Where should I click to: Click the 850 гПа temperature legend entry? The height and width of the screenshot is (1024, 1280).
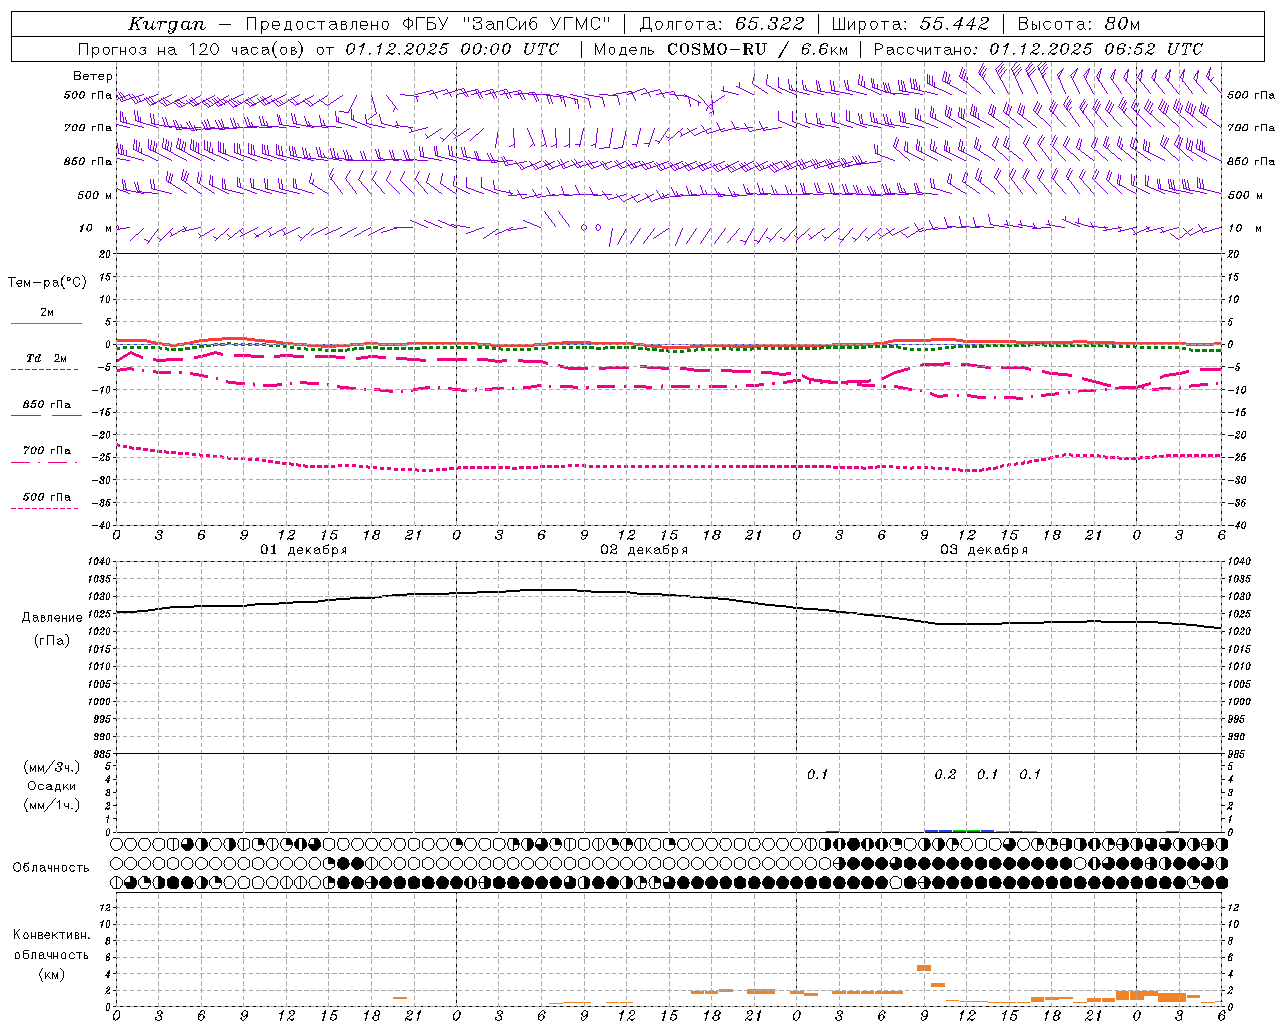(46, 405)
